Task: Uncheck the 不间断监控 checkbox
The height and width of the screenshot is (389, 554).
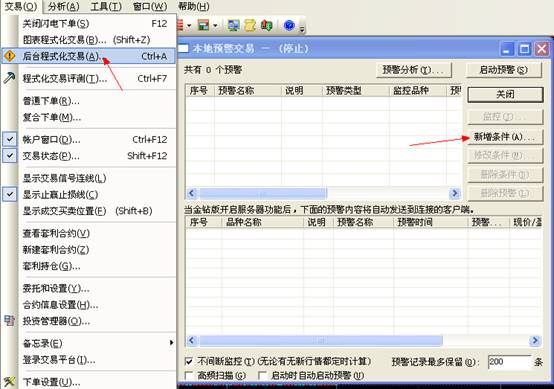Action: (189, 361)
